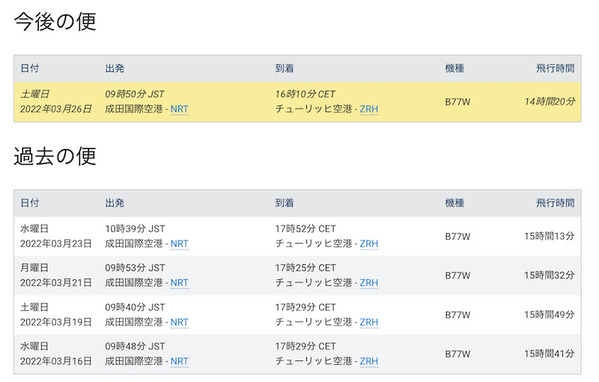Select the 15時間13分 flight duration
This screenshot has height=382, width=599.
point(549,236)
